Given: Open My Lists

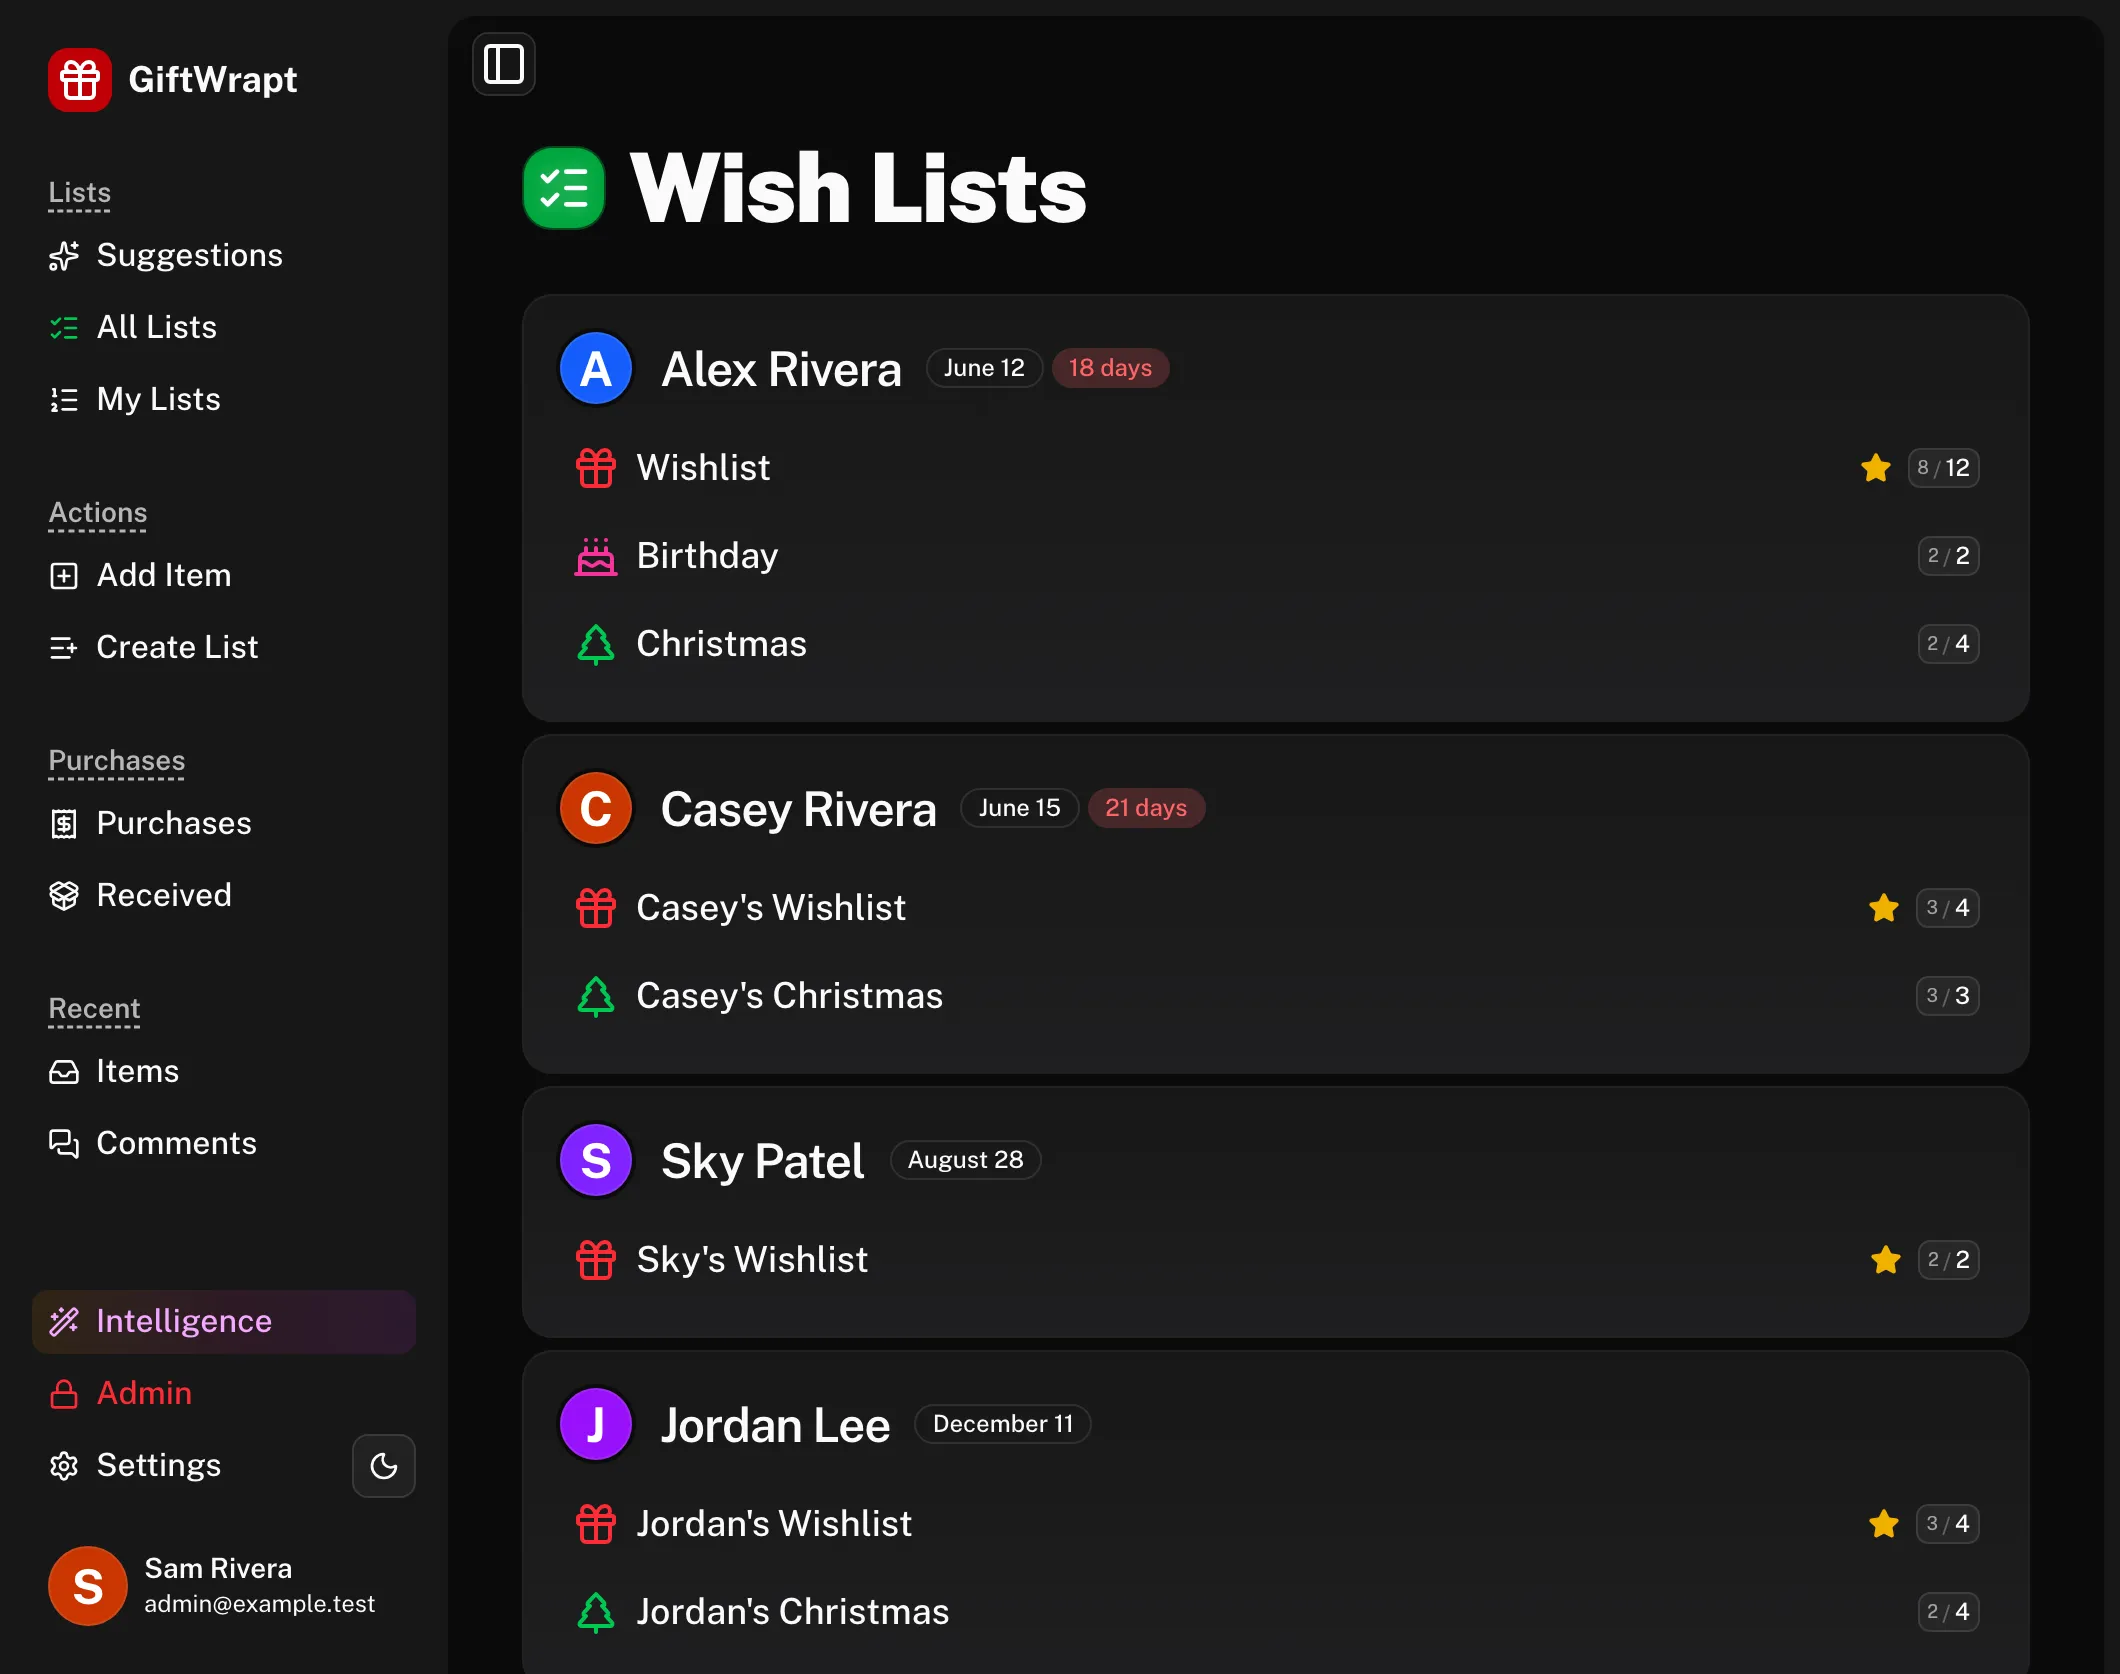Looking at the screenshot, I should (224, 399).
